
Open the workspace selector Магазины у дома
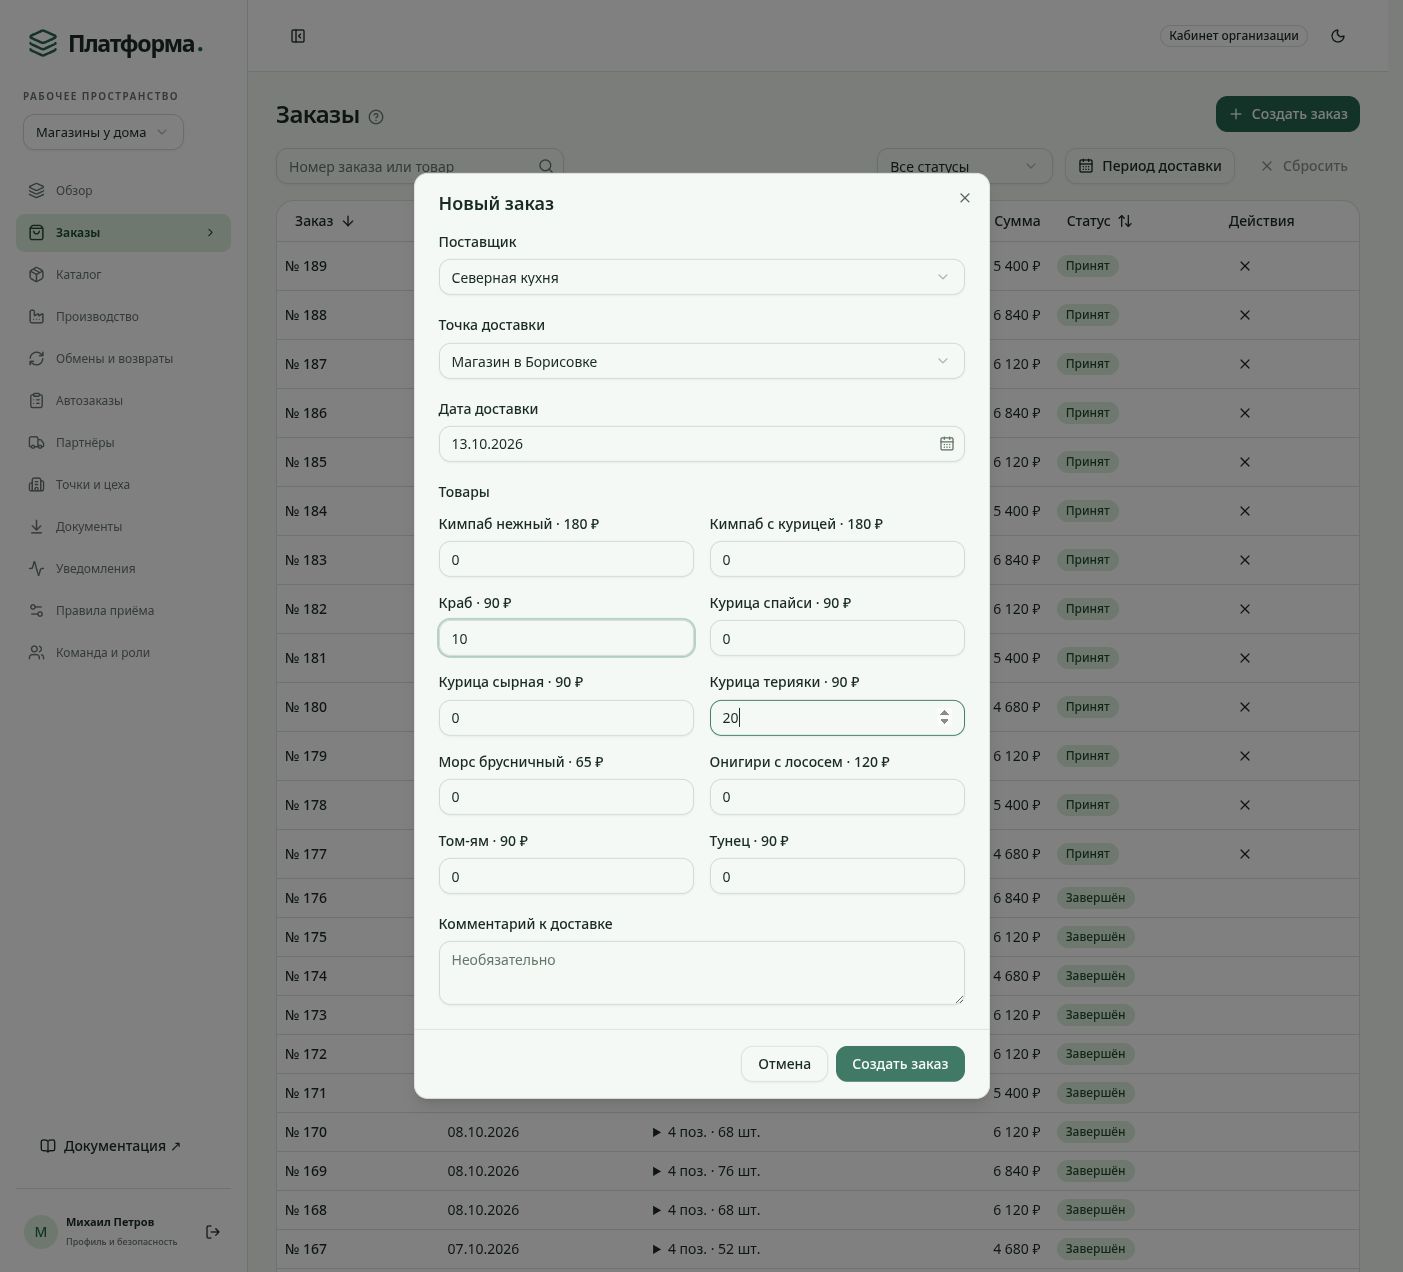(x=103, y=132)
